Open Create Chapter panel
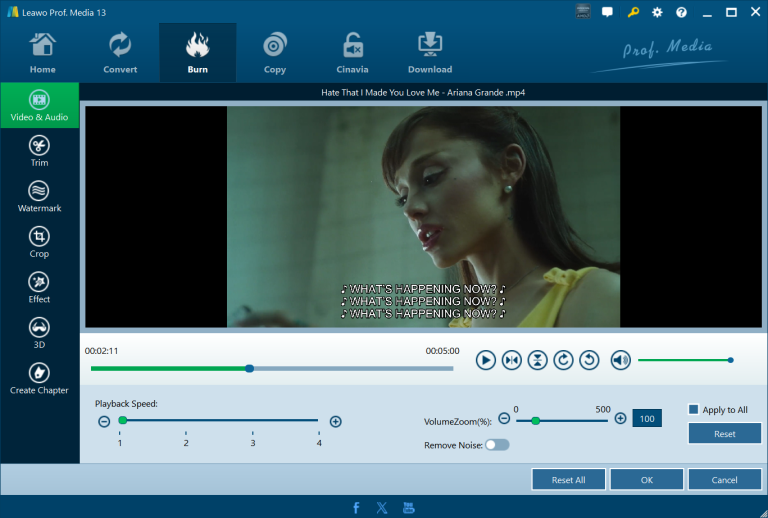Viewport: 768px width, 518px height. tap(39, 379)
